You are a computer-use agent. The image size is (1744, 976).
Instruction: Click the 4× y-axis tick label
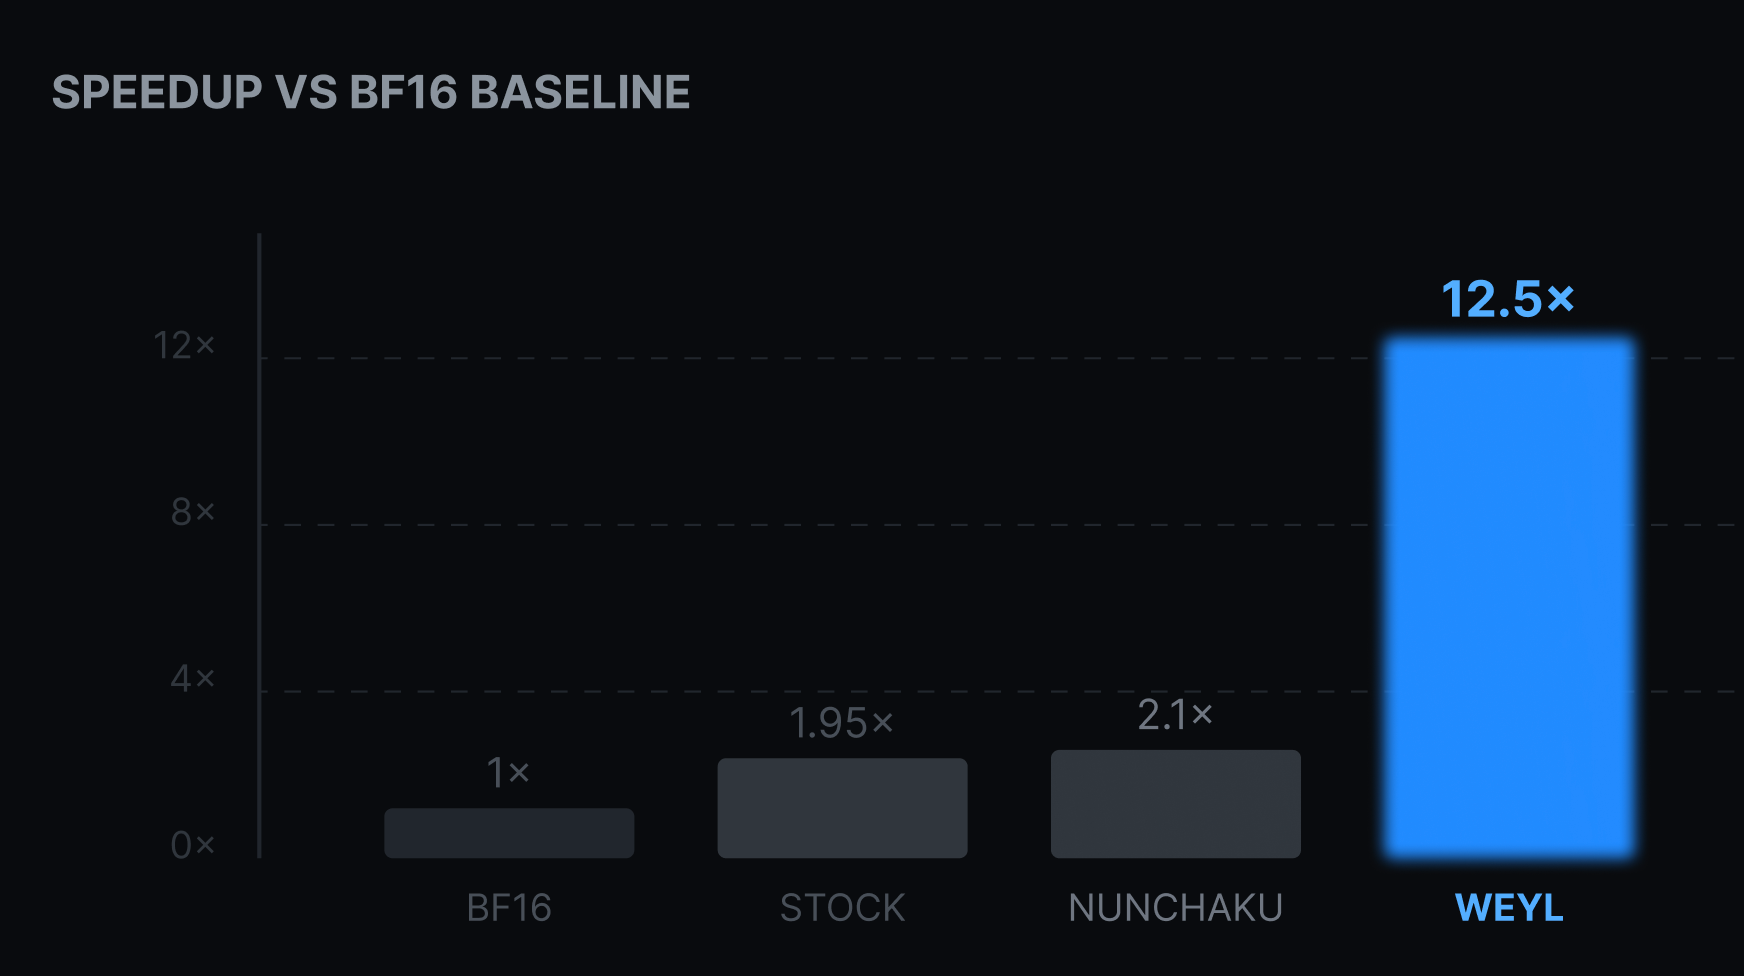point(193,679)
